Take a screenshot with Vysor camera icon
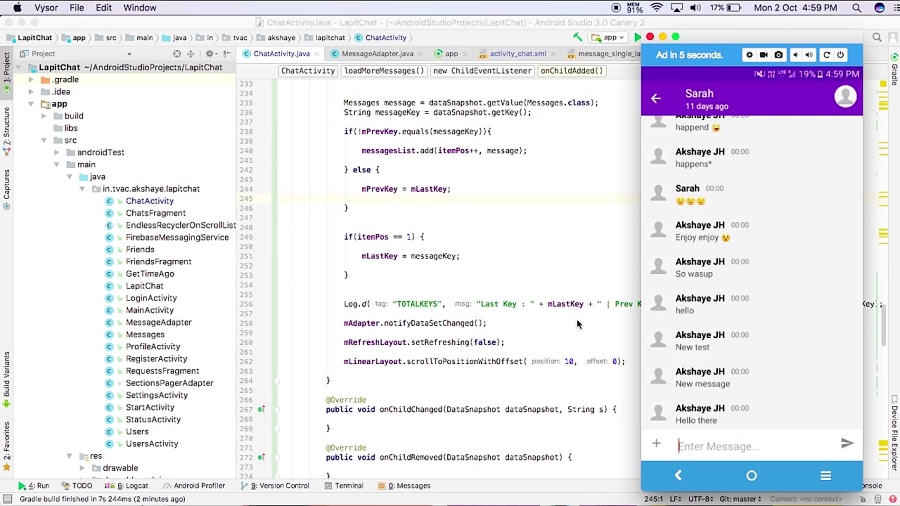The height and width of the screenshot is (506, 900). pyautogui.click(x=779, y=55)
